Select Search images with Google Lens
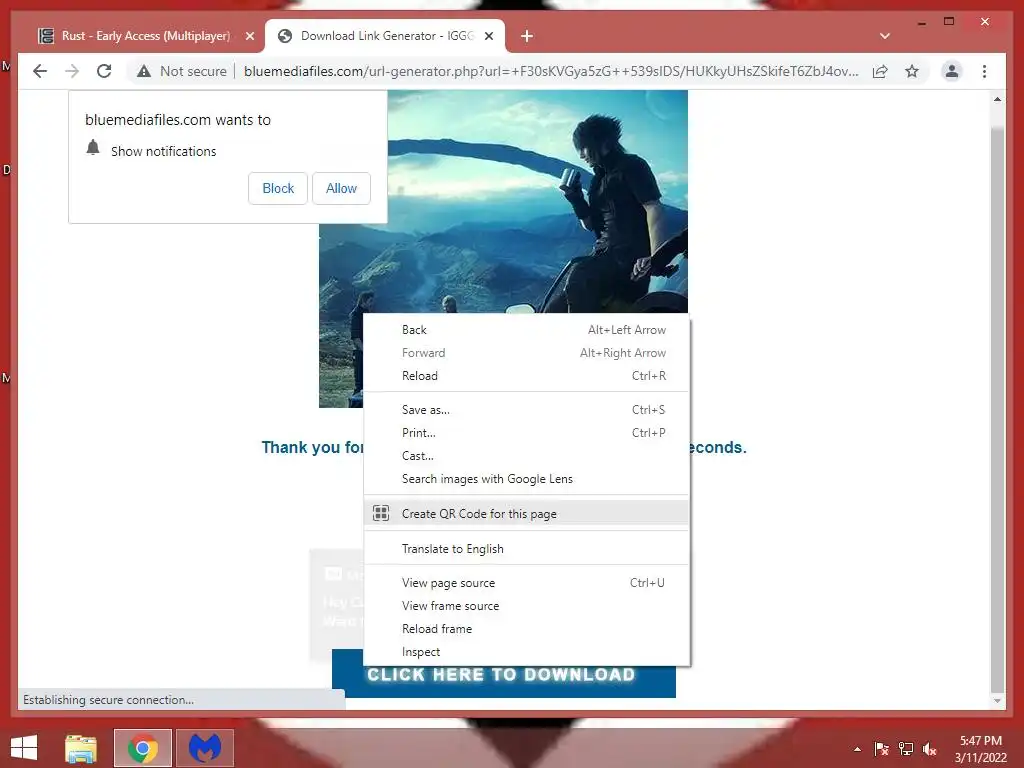 click(x=526, y=479)
